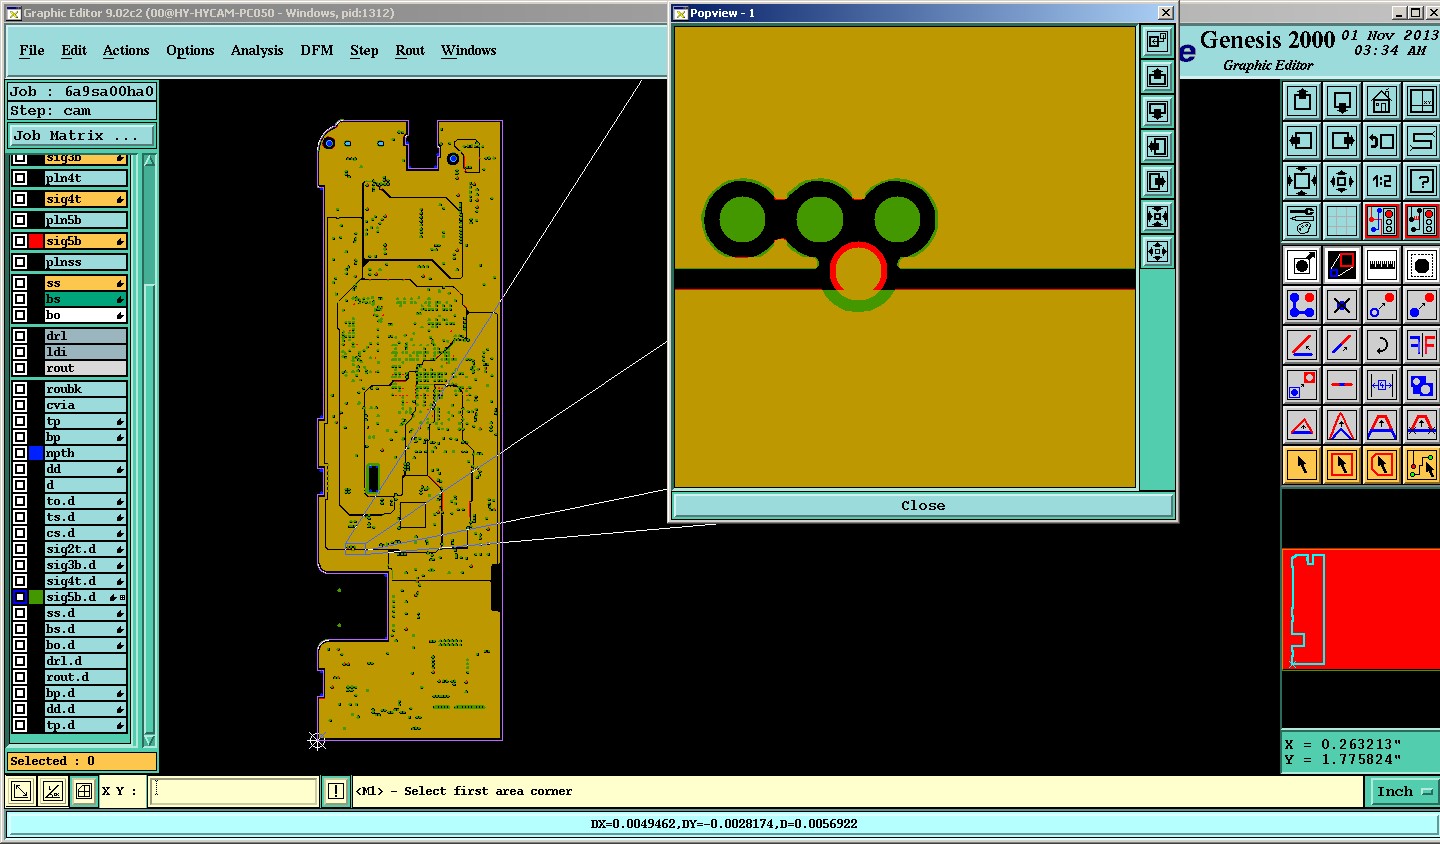This screenshot has height=844, width=1440.
Task: Toggle the checkbox for layer pln5b
Action: pos(20,220)
